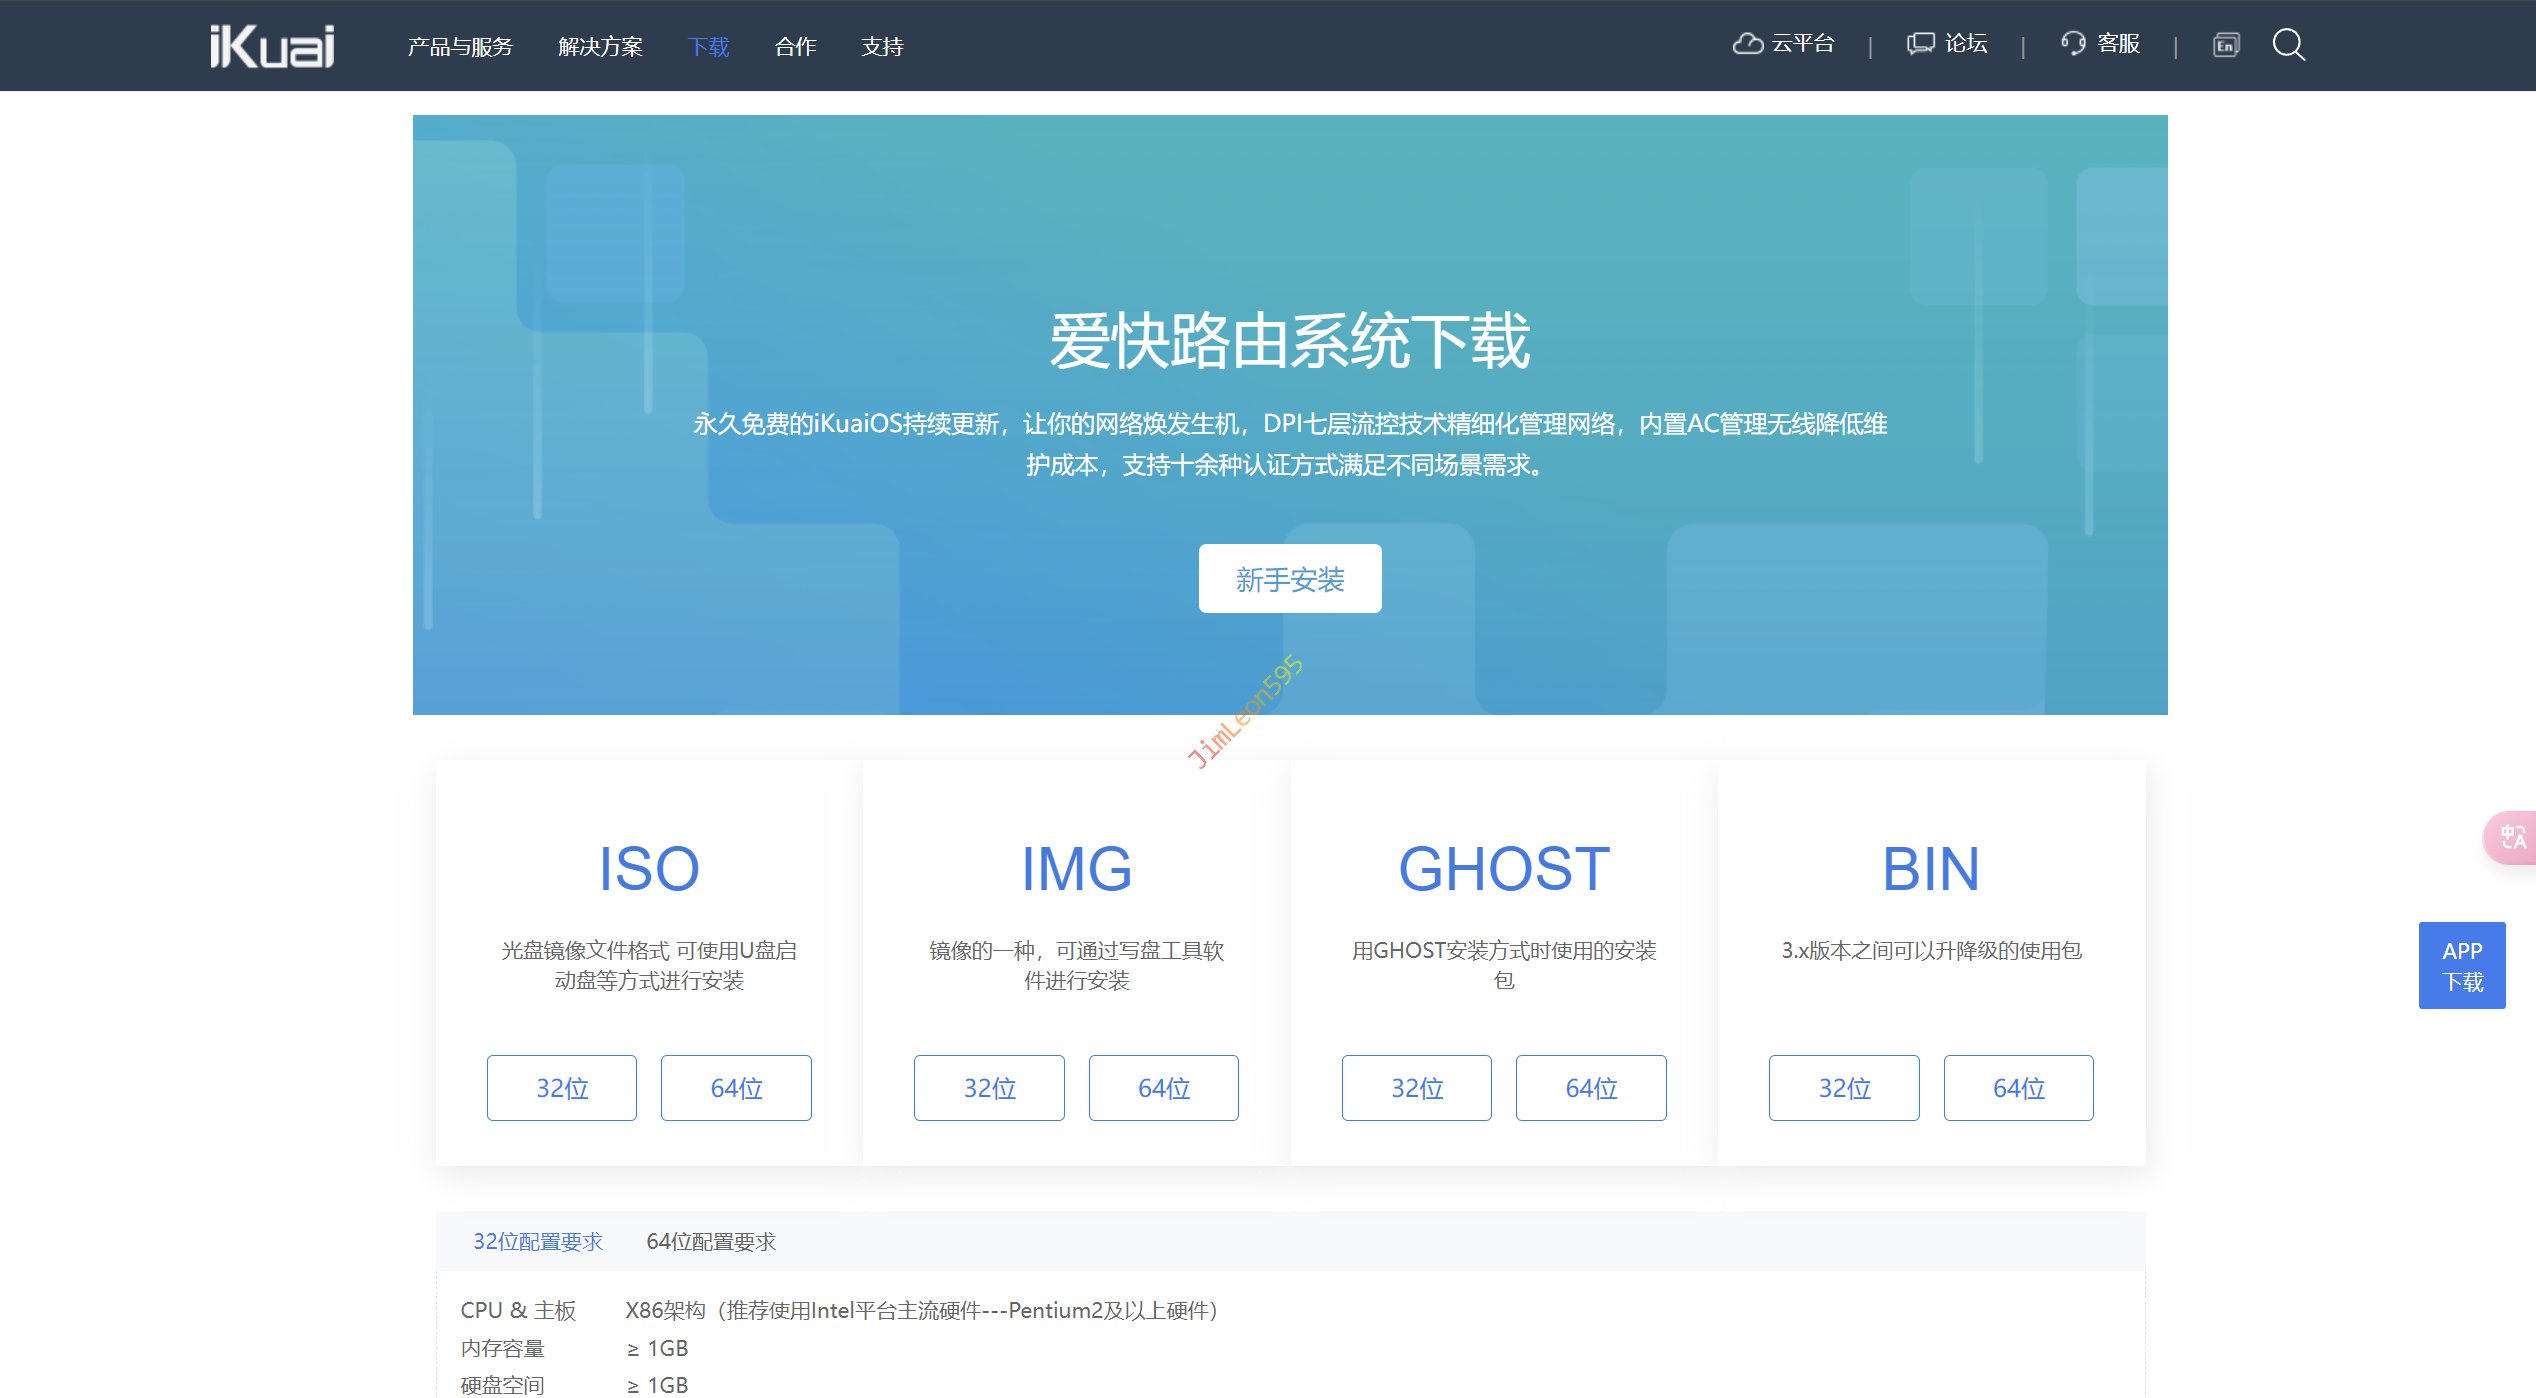Viewport: 2536px width, 1398px height.
Task: Select the 下载 nav item
Action: pos(708,47)
